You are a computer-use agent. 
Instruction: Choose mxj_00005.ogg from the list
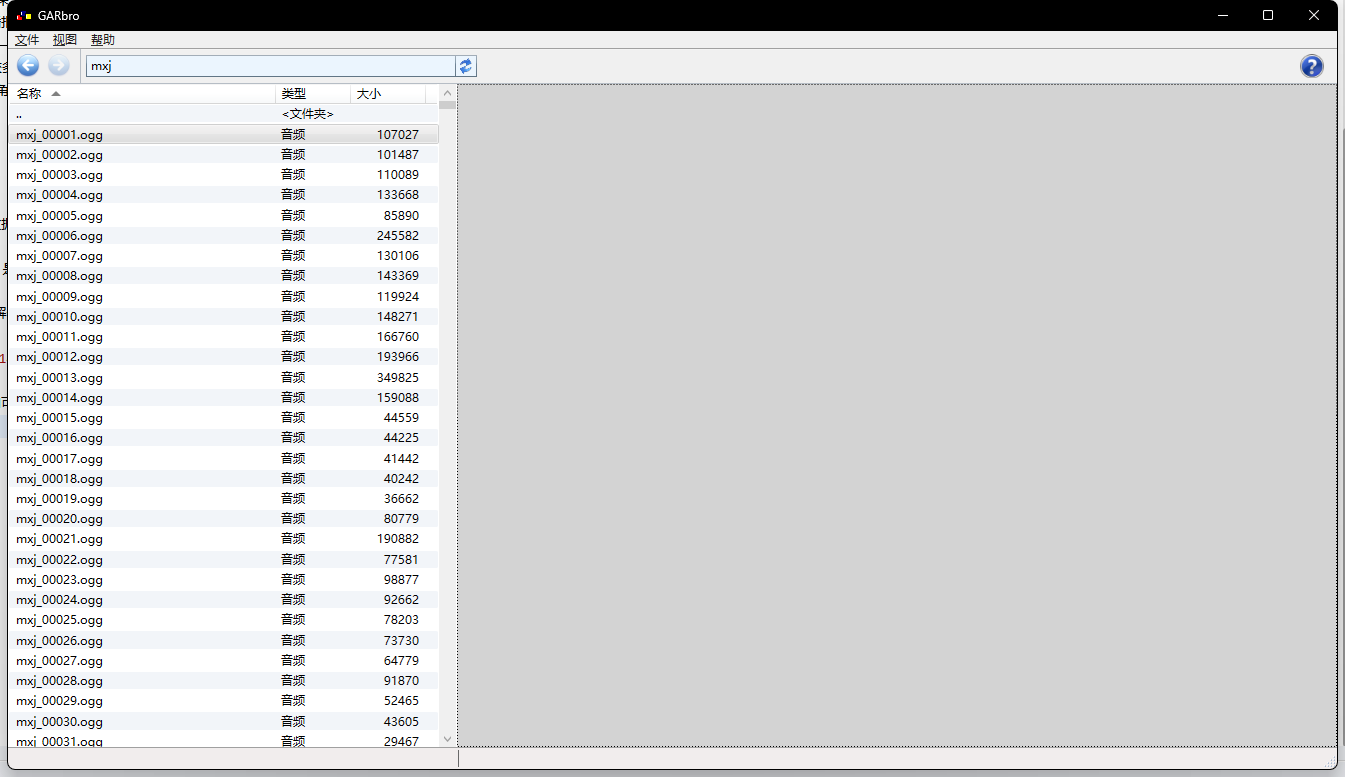point(223,215)
